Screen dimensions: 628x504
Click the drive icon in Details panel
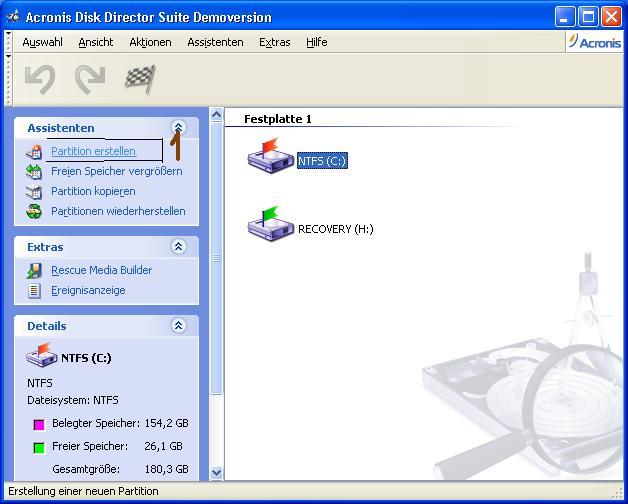point(42,355)
